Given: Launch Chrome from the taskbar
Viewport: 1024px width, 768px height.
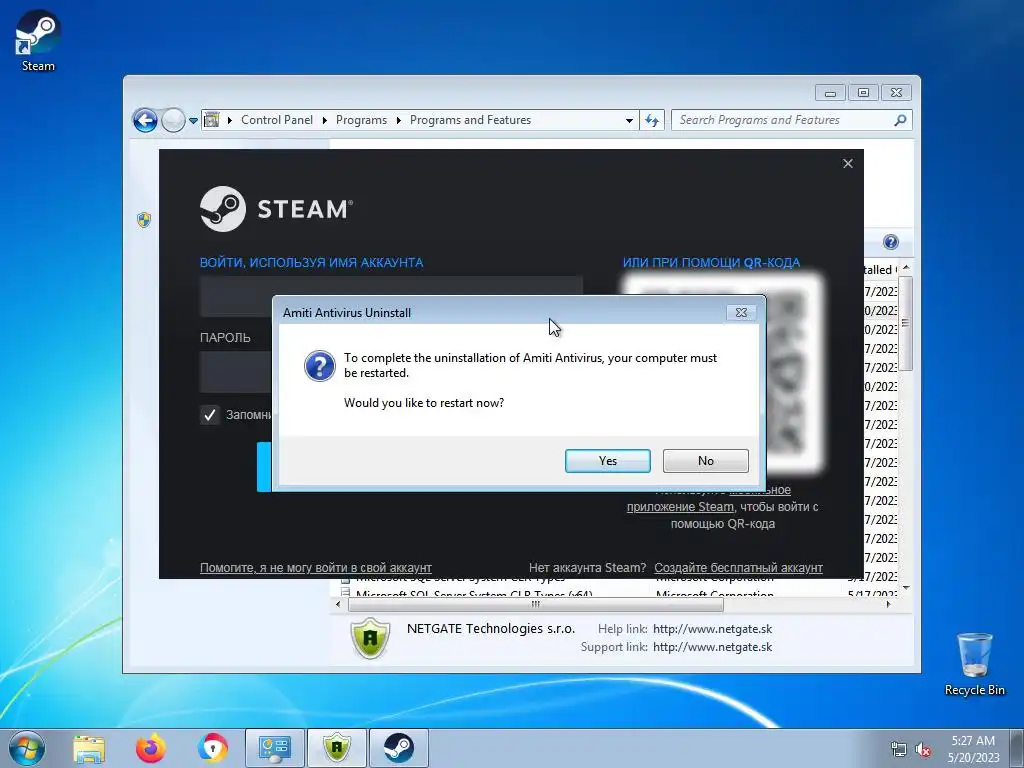Looking at the screenshot, I should tap(212, 748).
